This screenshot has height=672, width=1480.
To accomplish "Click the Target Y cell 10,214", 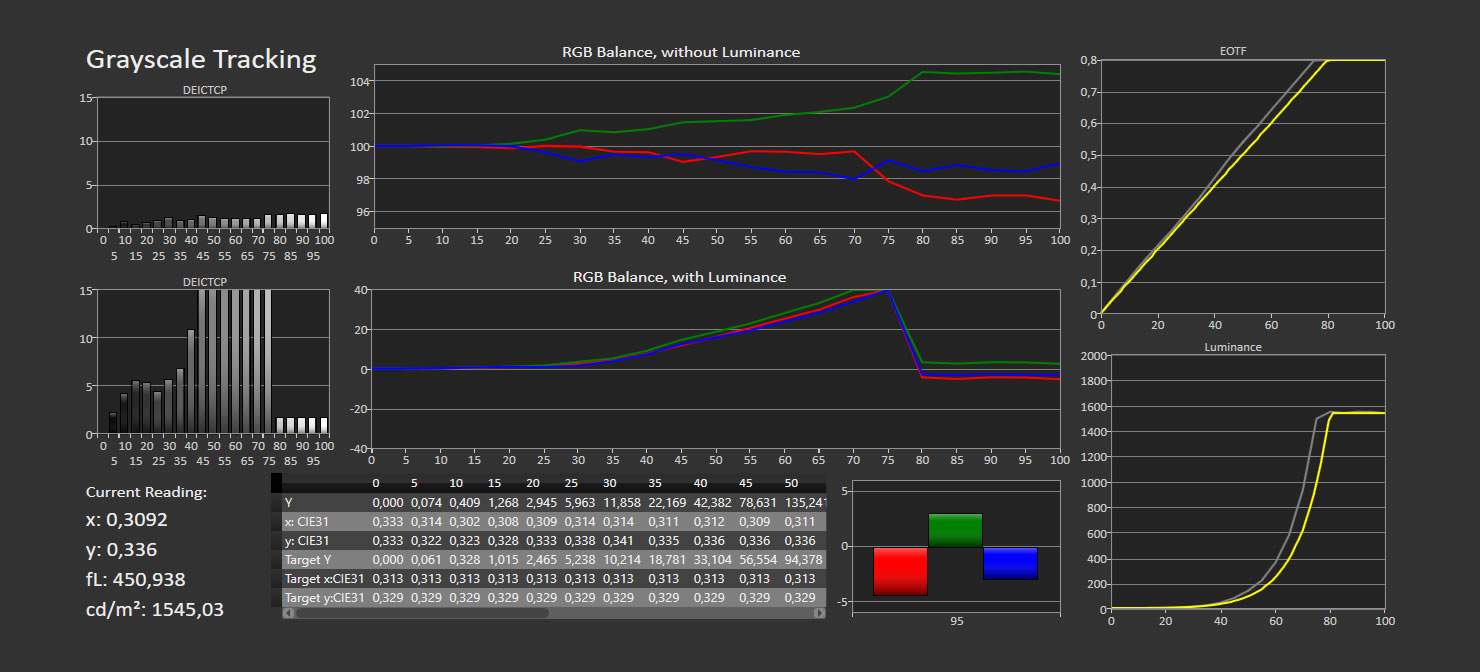I will tap(621, 559).
